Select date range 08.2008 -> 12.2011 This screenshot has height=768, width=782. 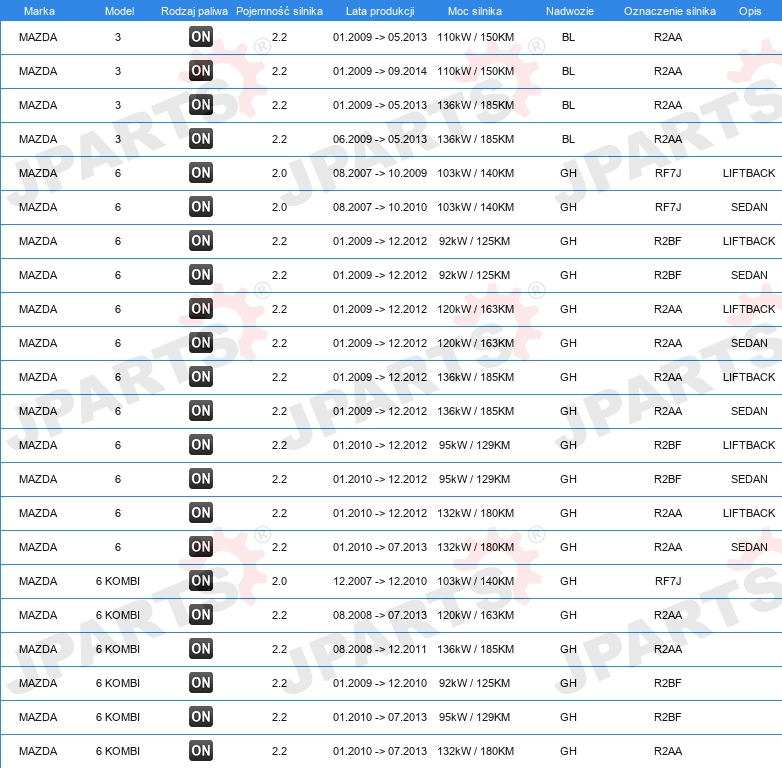pyautogui.click(x=380, y=649)
